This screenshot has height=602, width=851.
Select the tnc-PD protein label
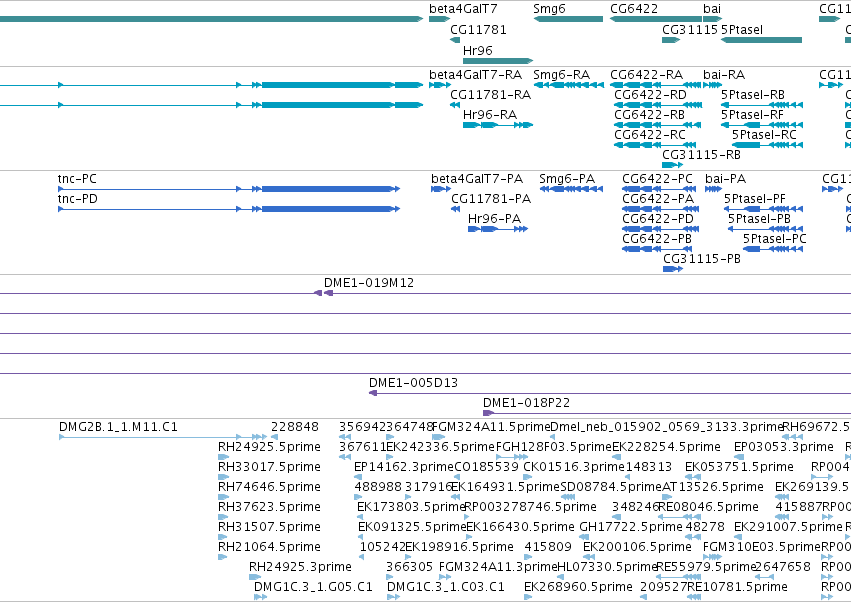coord(78,199)
